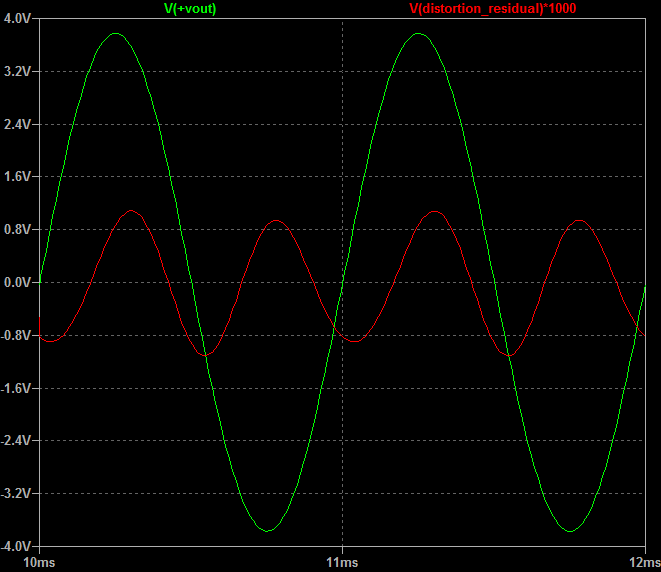Select the red V(distortion_residual)*1000 trace label
Viewport: 661px width, 572px height.
coord(492,8)
